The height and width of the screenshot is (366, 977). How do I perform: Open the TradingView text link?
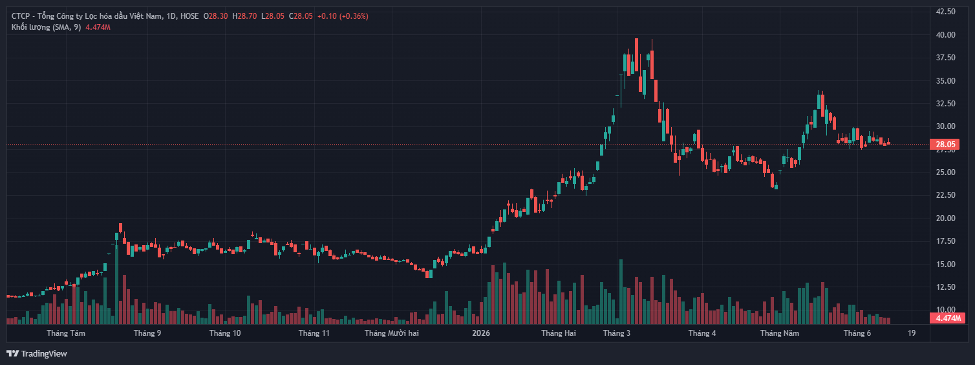point(44,354)
